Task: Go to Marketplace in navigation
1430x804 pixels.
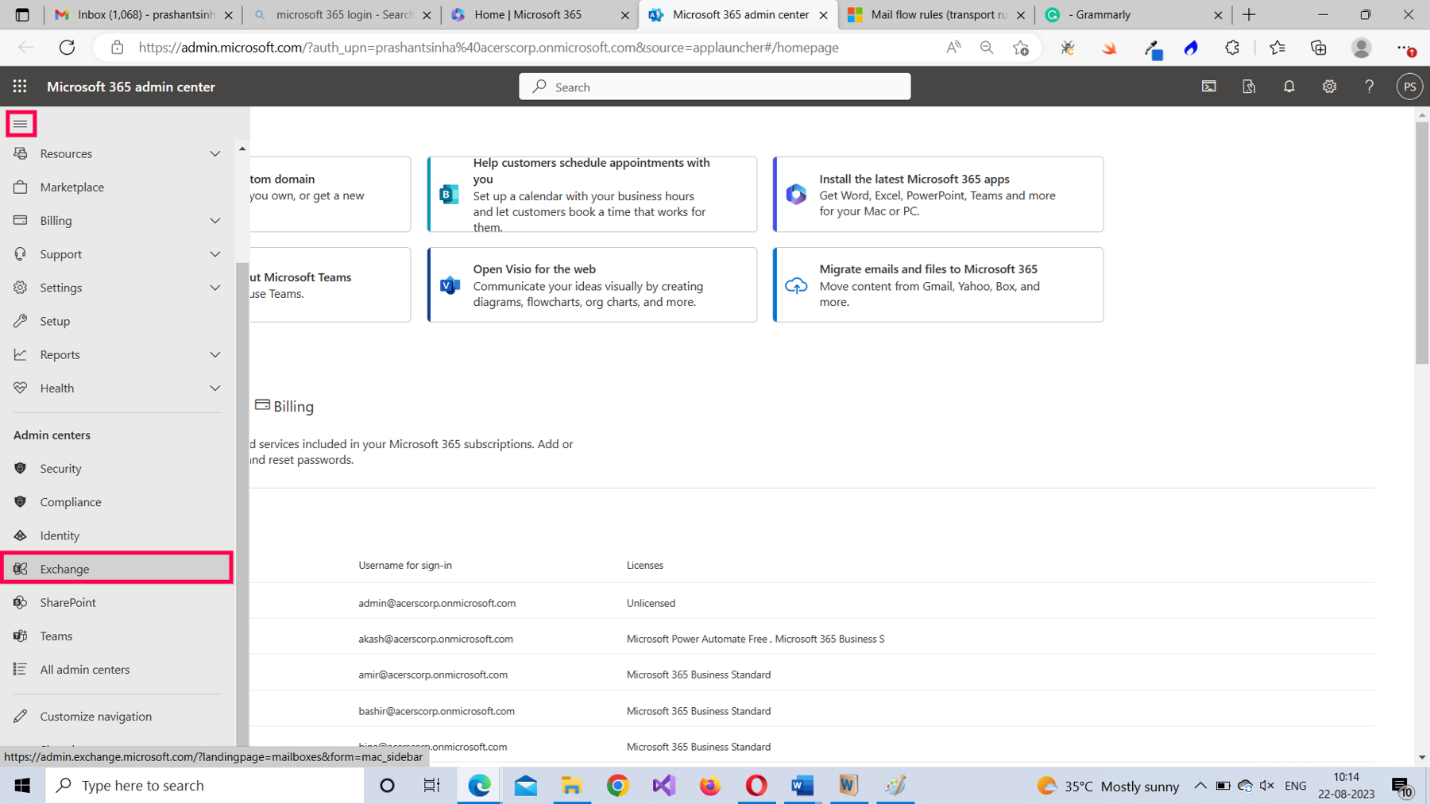Action: coord(72,187)
